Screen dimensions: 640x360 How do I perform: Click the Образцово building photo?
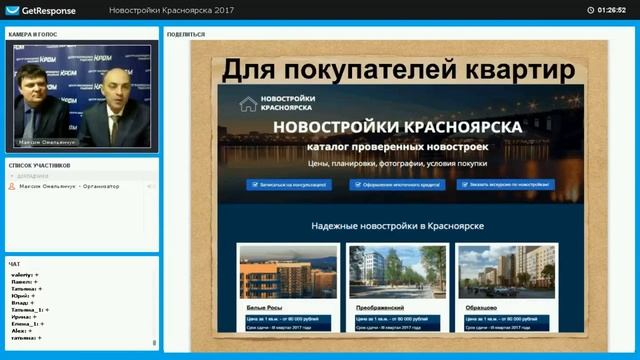[507, 272]
